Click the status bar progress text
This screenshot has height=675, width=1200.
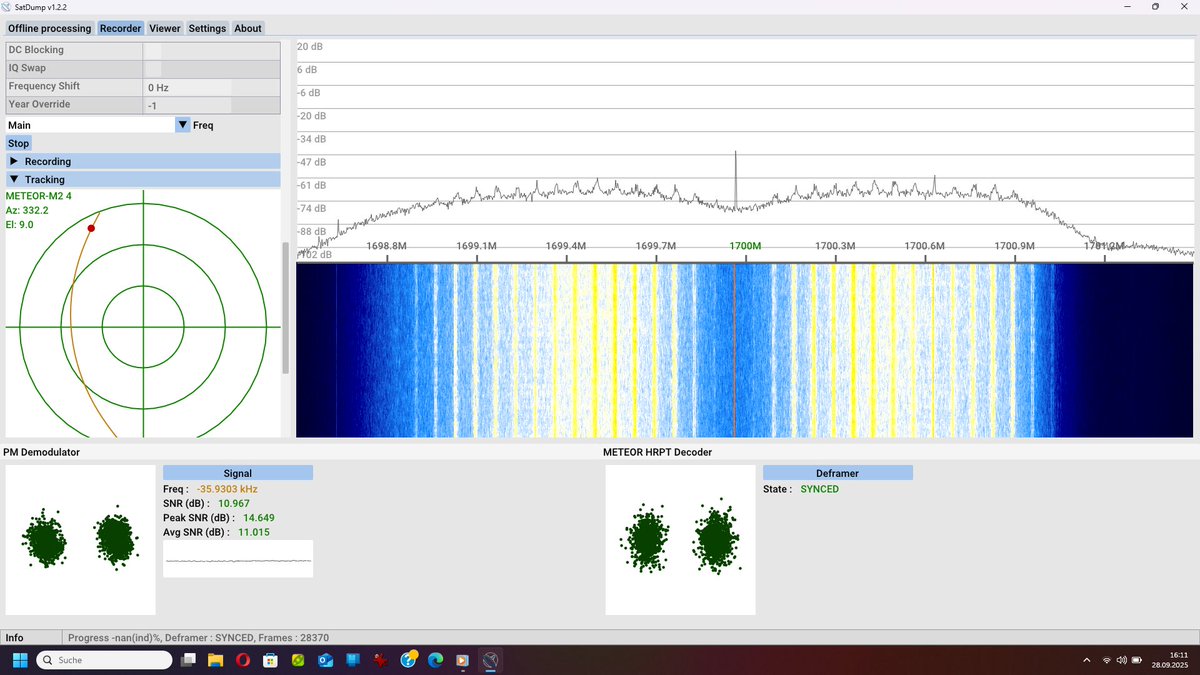click(198, 638)
